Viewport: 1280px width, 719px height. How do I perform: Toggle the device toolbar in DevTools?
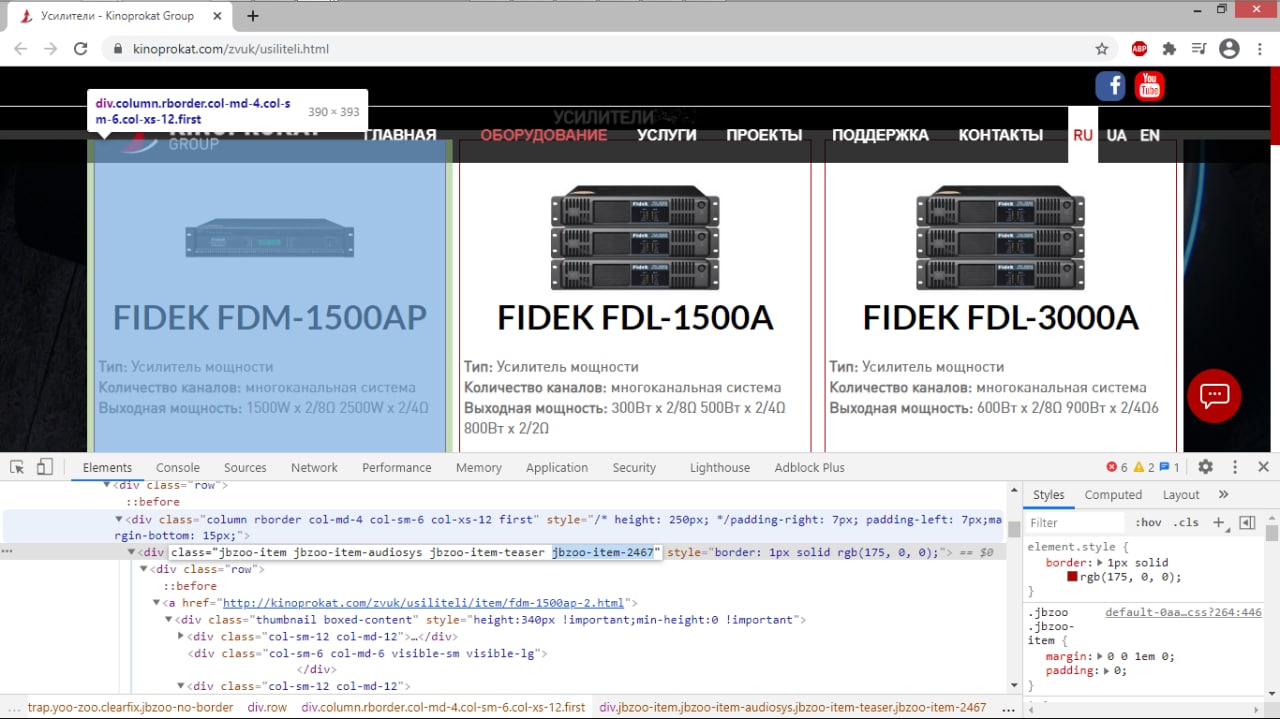click(44, 467)
